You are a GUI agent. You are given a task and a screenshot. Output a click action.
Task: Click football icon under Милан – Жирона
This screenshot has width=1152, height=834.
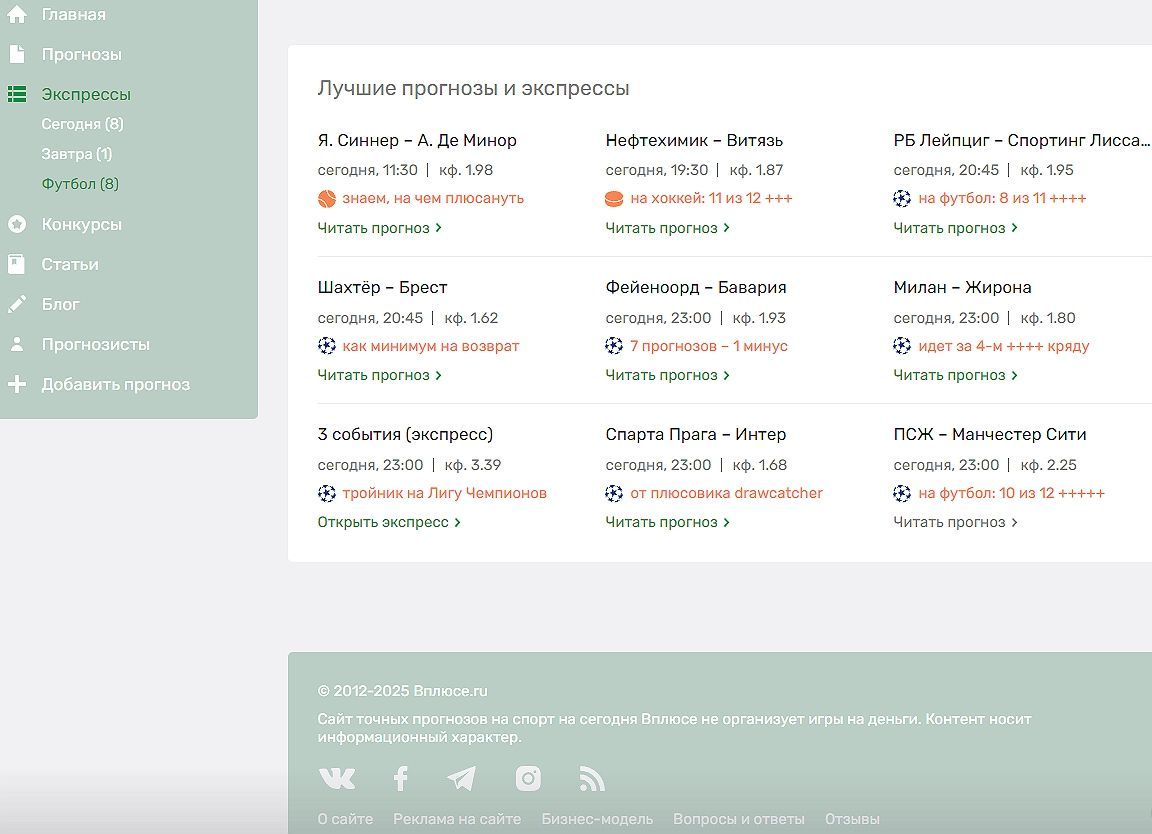click(902, 345)
